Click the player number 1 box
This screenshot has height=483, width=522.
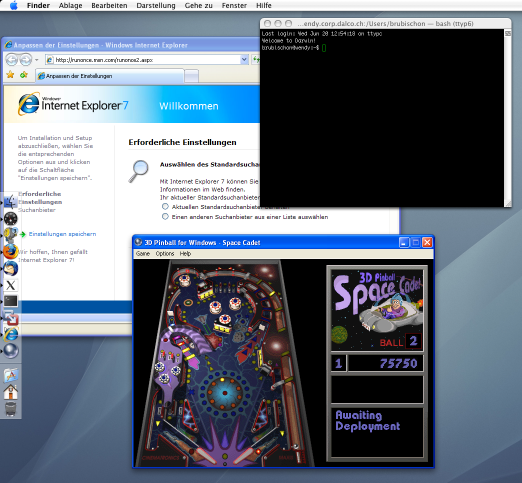click(338, 363)
